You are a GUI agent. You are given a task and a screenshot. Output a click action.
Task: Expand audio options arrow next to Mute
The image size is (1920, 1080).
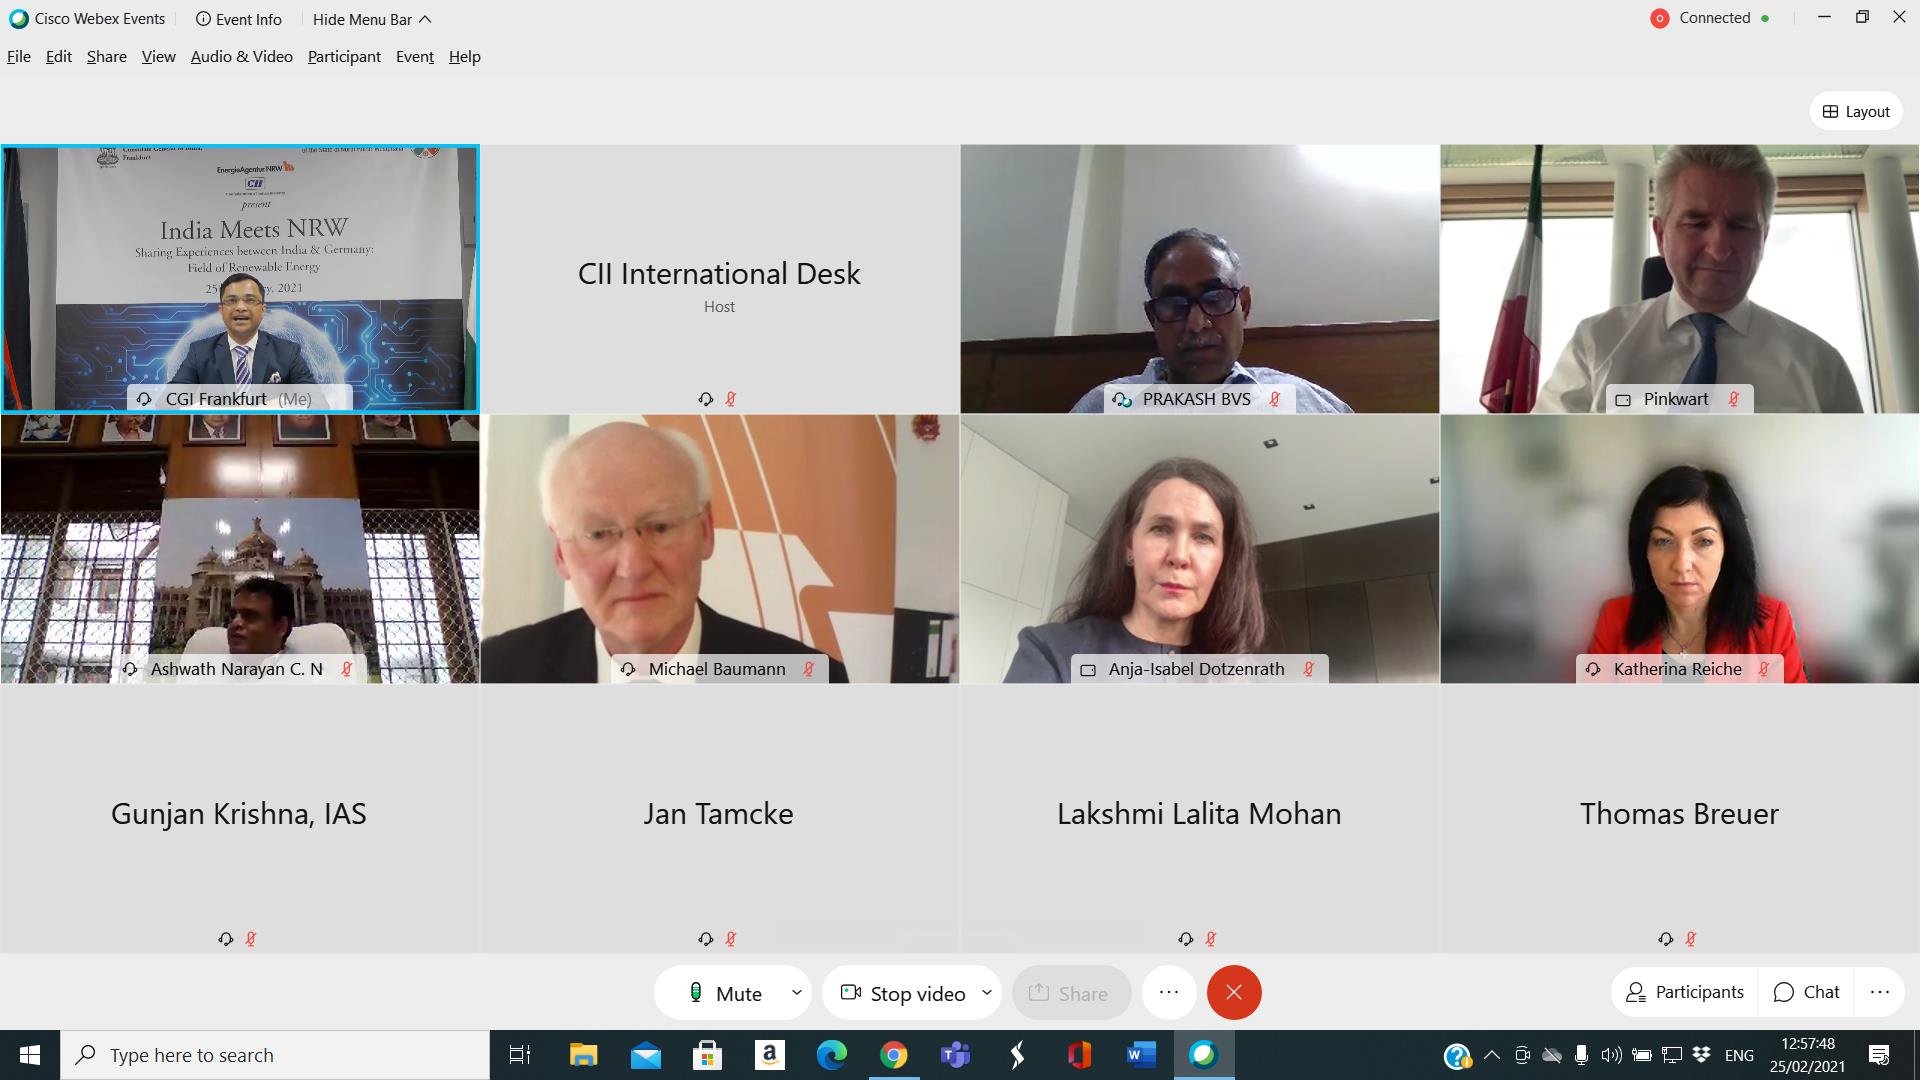point(797,993)
